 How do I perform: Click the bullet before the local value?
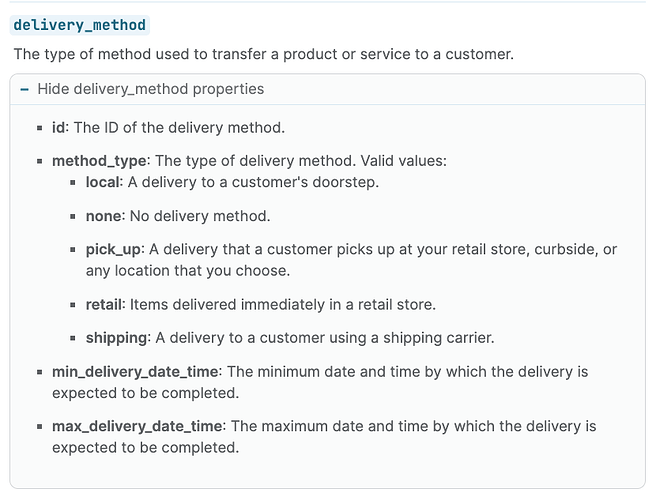(73, 183)
